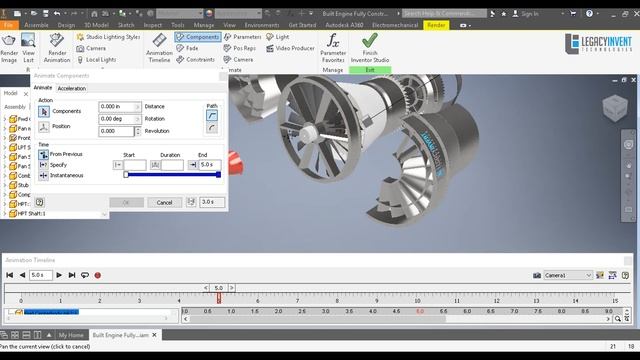Open Local Lights tool
Screen dimensions: 640x360
96,60
